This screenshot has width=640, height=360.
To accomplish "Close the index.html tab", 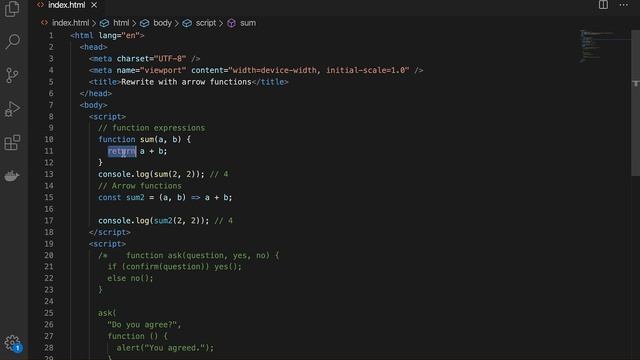I will click(94, 5).
